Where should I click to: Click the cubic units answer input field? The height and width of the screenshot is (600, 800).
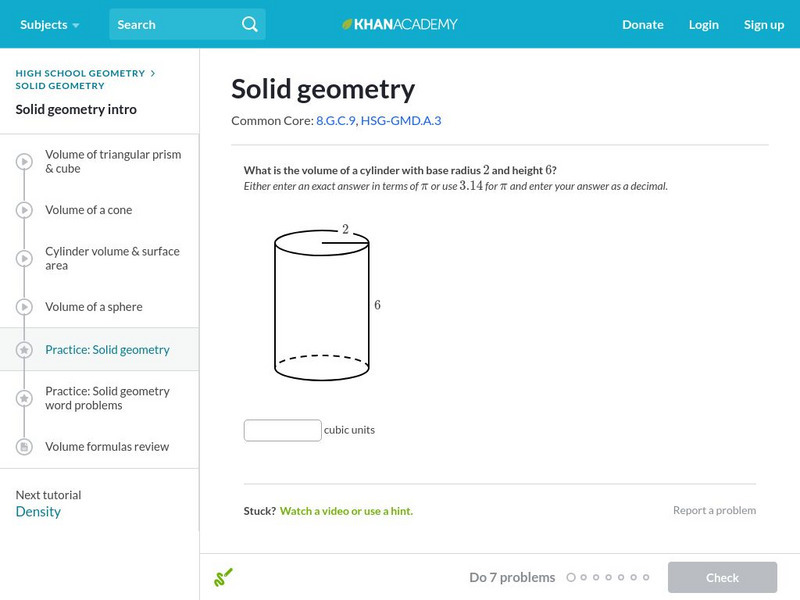(283, 430)
